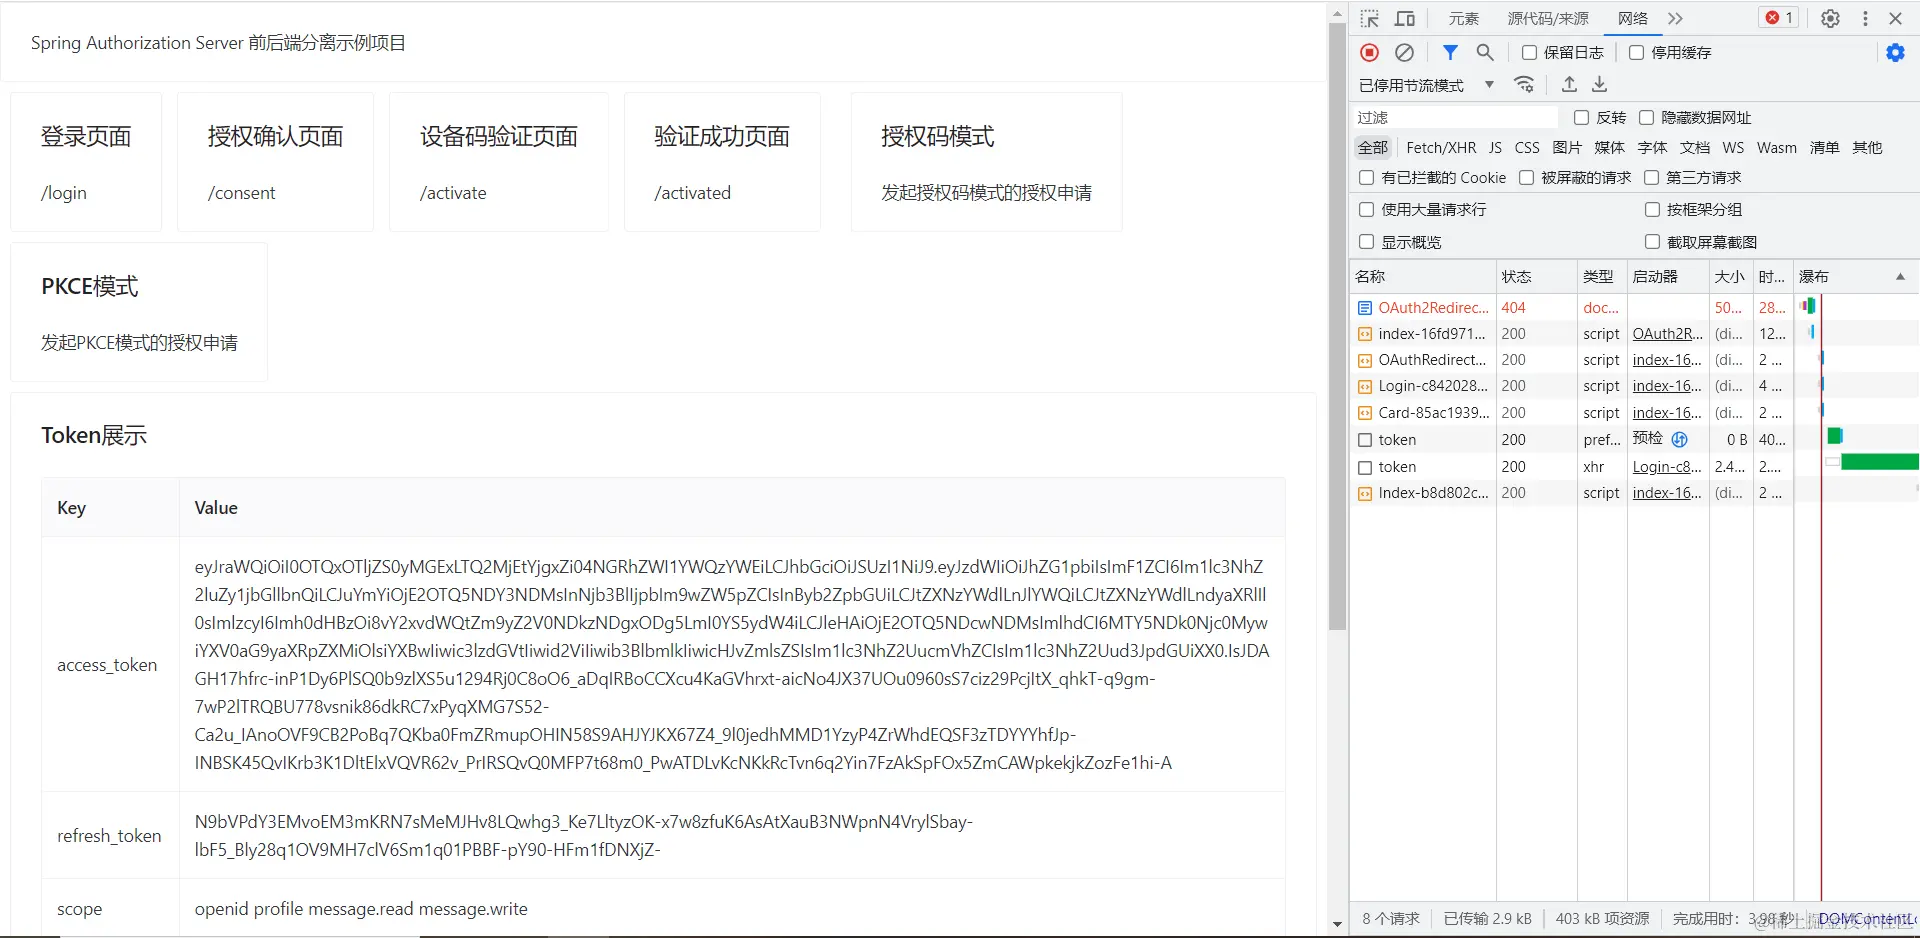The image size is (1920, 938).
Task: Enable 停用缓存 checkbox
Action: pos(1637,52)
